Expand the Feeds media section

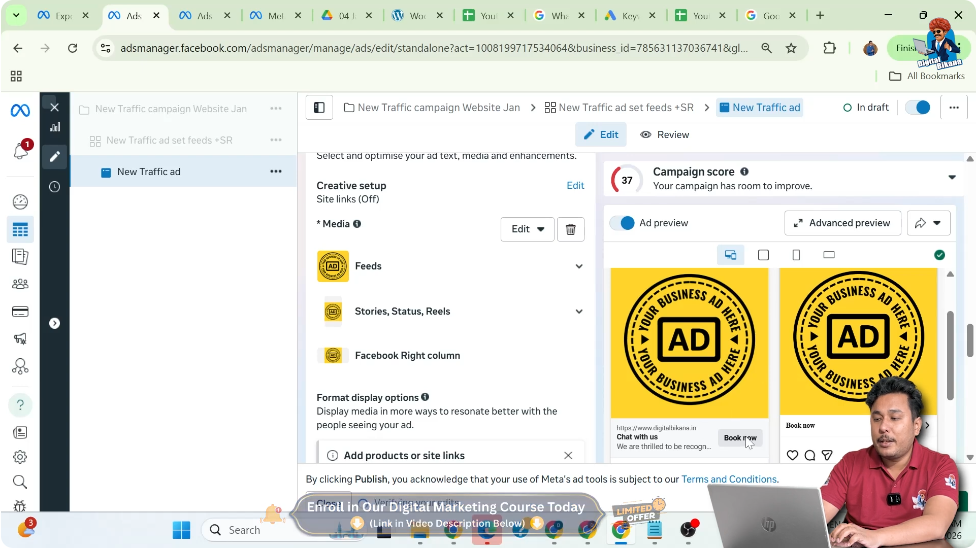pyautogui.click(x=579, y=266)
